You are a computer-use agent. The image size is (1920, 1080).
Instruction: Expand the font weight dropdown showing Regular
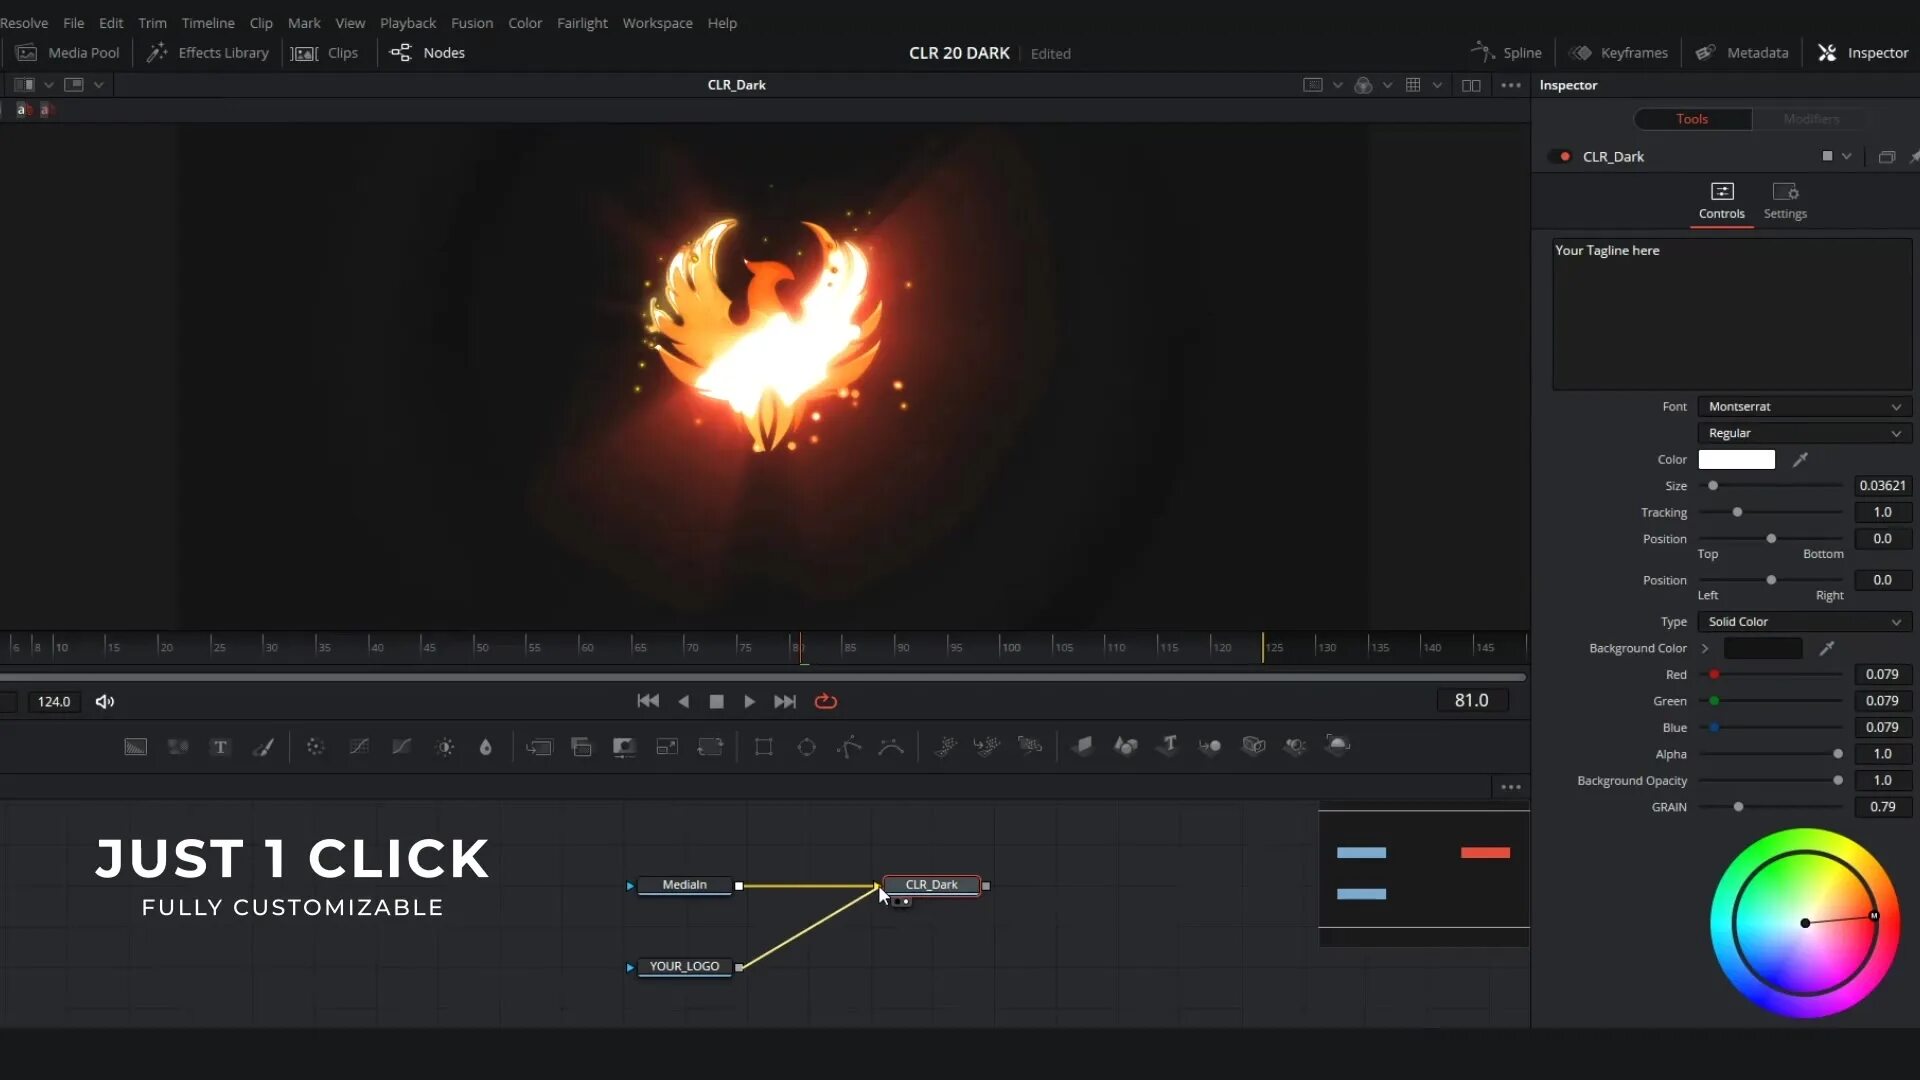pos(1803,432)
